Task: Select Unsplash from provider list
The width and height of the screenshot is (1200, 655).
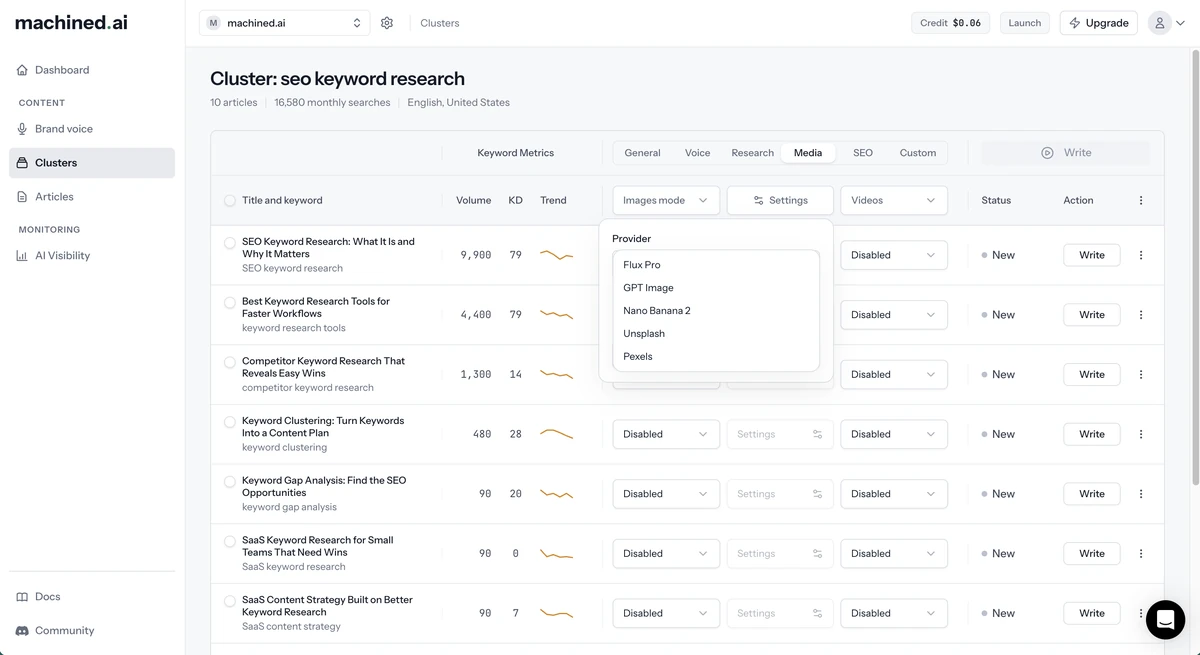Action: [x=716, y=334]
